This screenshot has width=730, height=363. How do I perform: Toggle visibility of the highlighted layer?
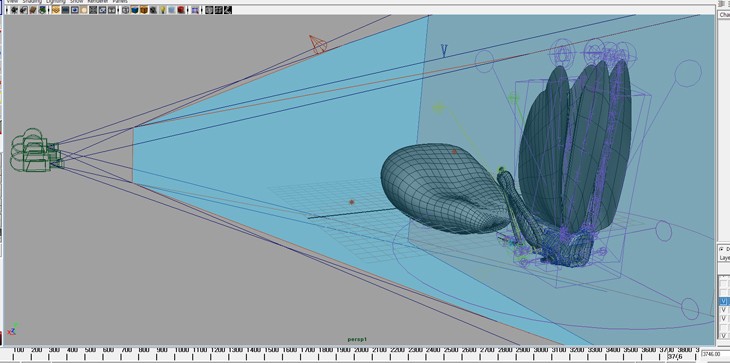coord(723,301)
